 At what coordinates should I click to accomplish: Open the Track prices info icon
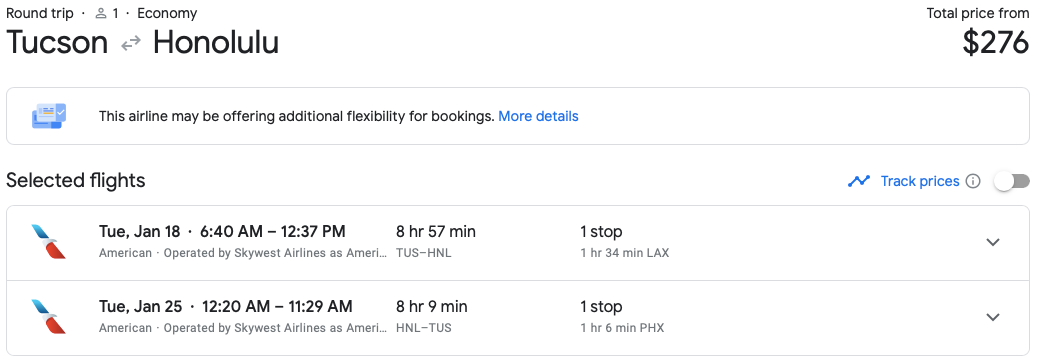coord(973,181)
